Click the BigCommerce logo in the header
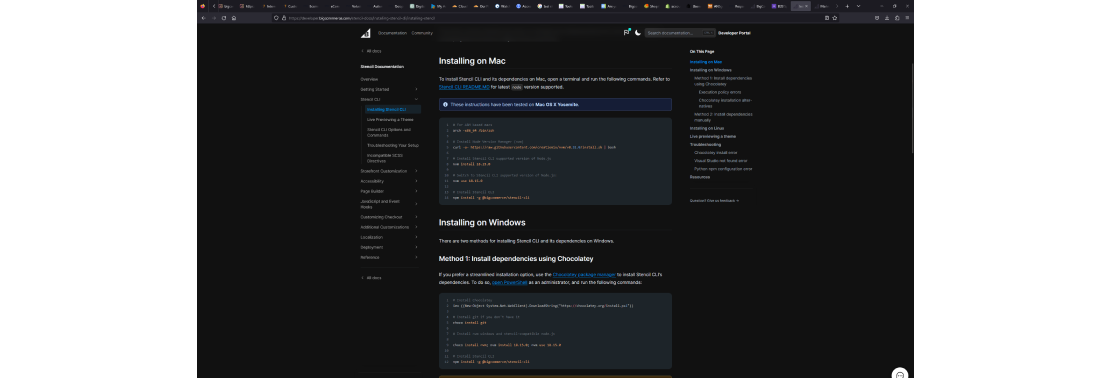The height and width of the screenshot is (378, 1110). [365, 33]
